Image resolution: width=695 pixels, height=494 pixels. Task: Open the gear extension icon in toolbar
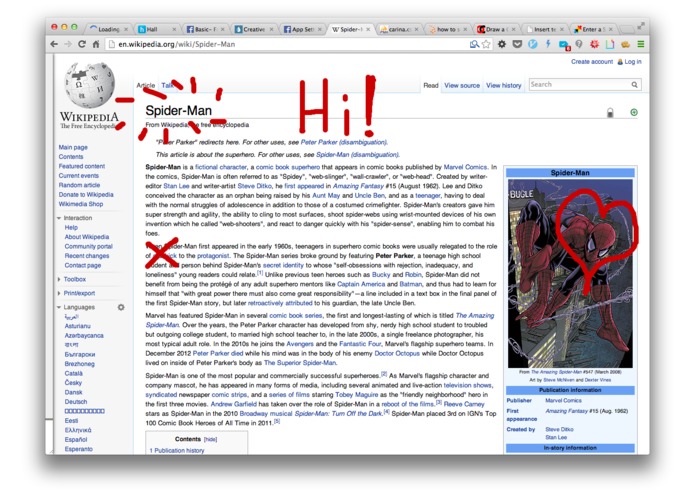[502, 44]
